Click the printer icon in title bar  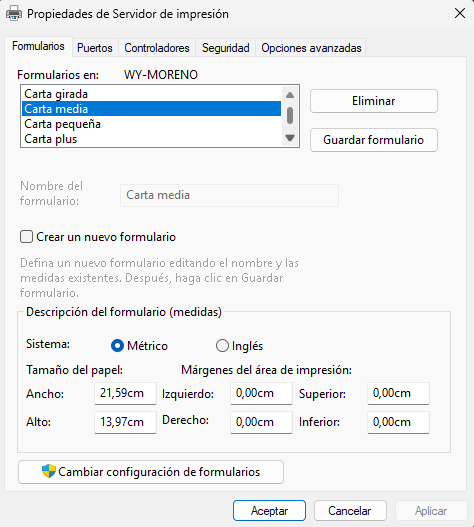pyautogui.click(x=14, y=14)
